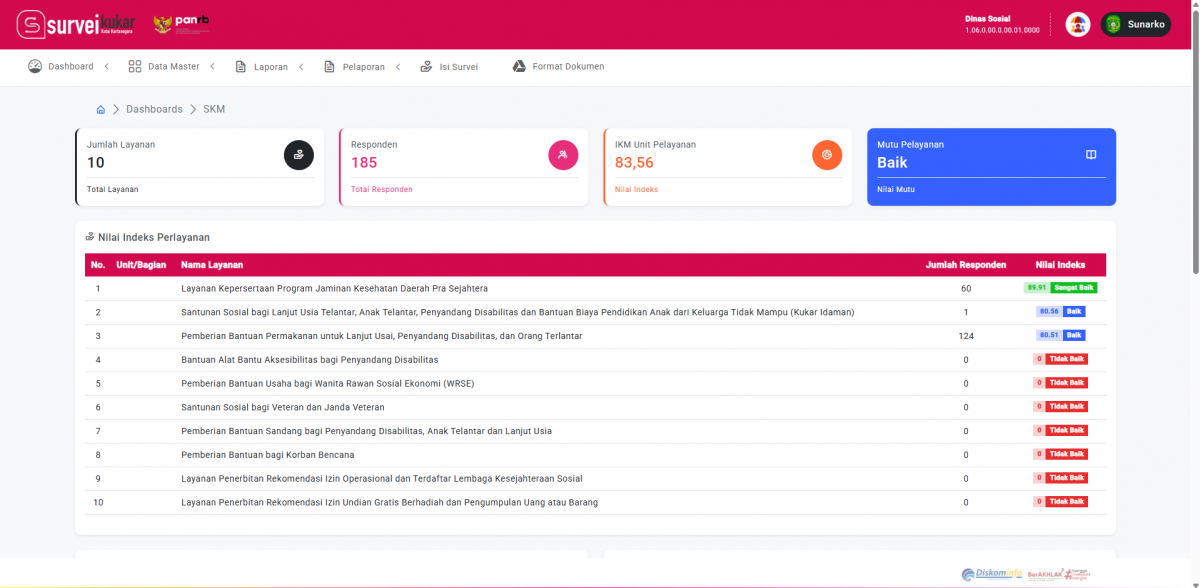Click the orange IKM Unit Pelayanan icon
The image size is (1200, 588).
point(827,155)
